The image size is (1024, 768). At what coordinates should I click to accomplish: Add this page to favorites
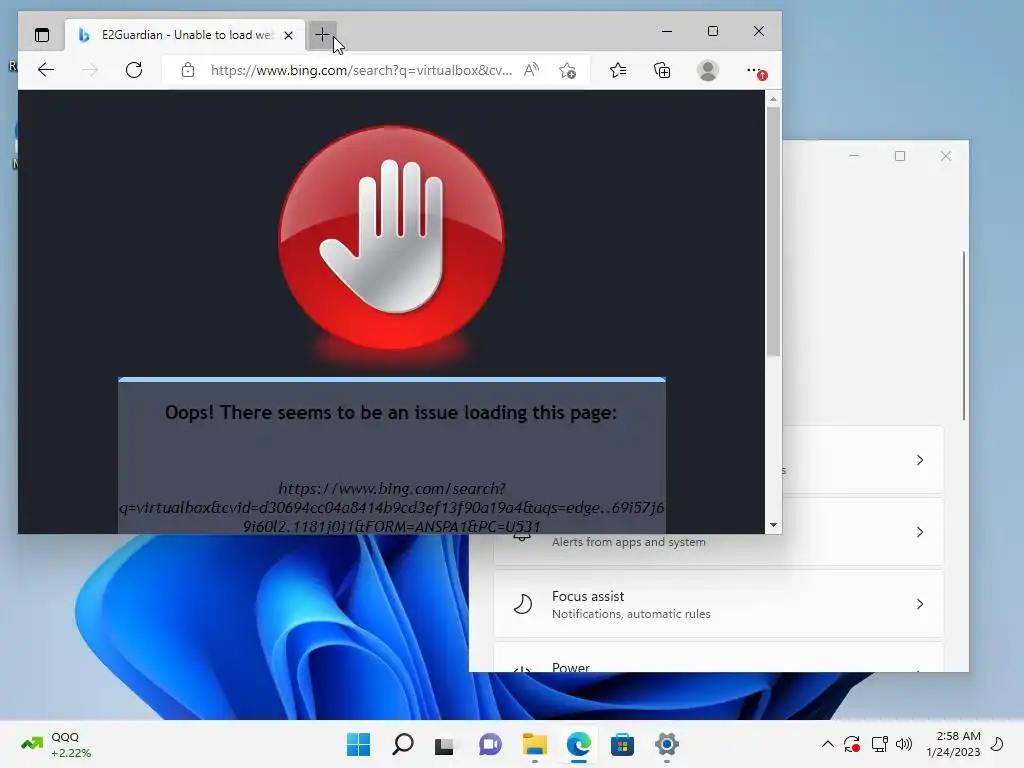(568, 70)
